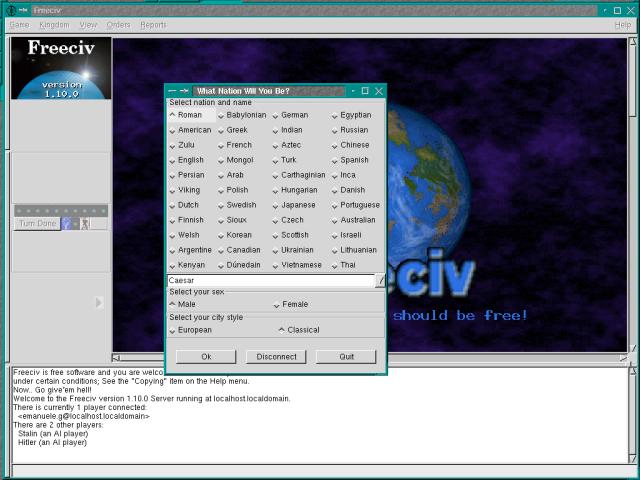Choose the Canadian nation
Screen dimensions: 640x480
point(240,250)
